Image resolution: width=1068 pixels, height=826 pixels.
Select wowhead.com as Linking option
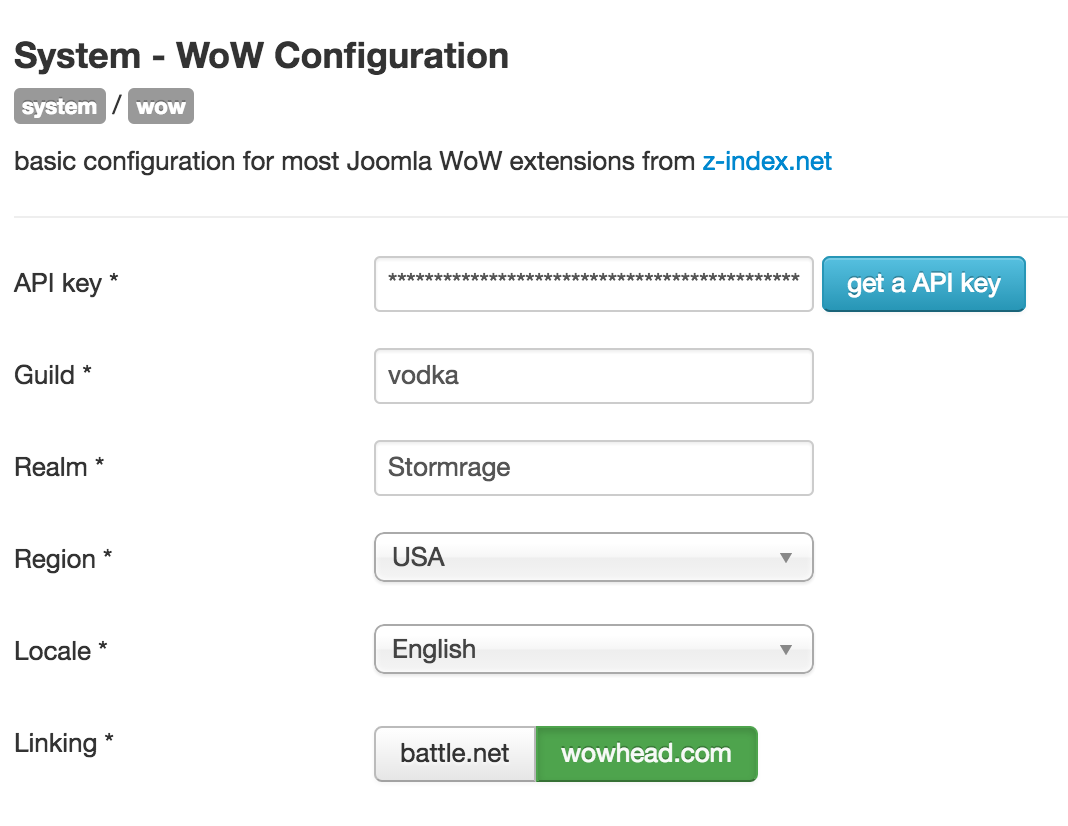tap(646, 754)
